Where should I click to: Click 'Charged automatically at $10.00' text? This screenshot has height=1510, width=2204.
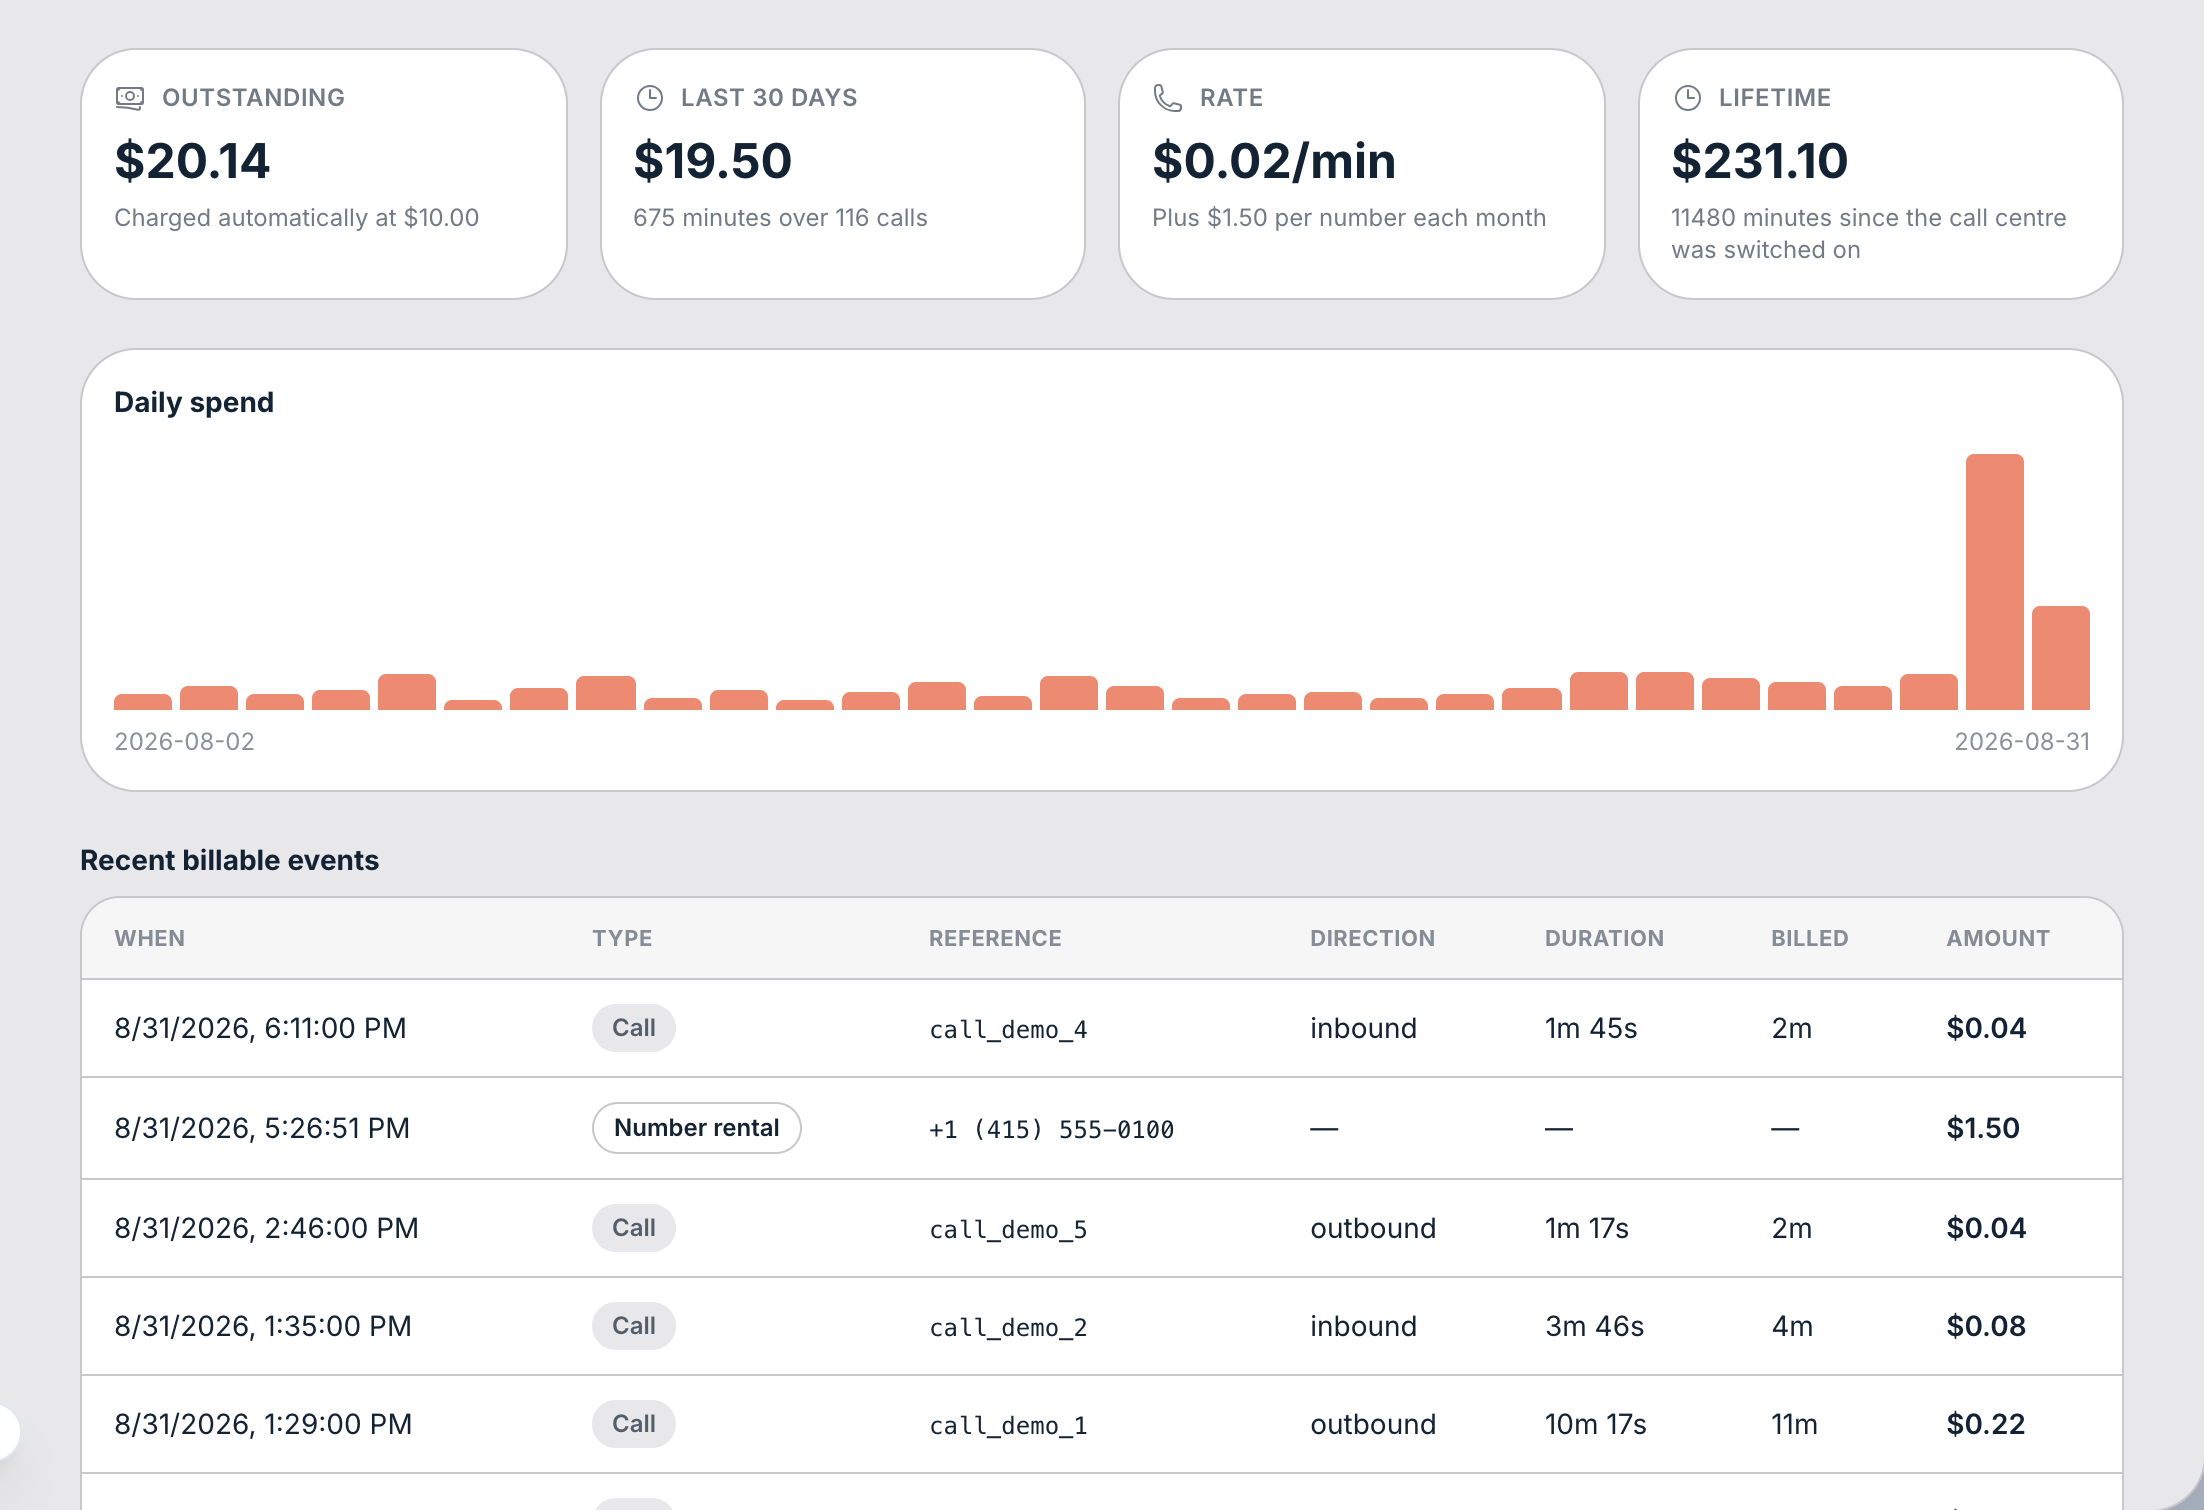[297, 218]
